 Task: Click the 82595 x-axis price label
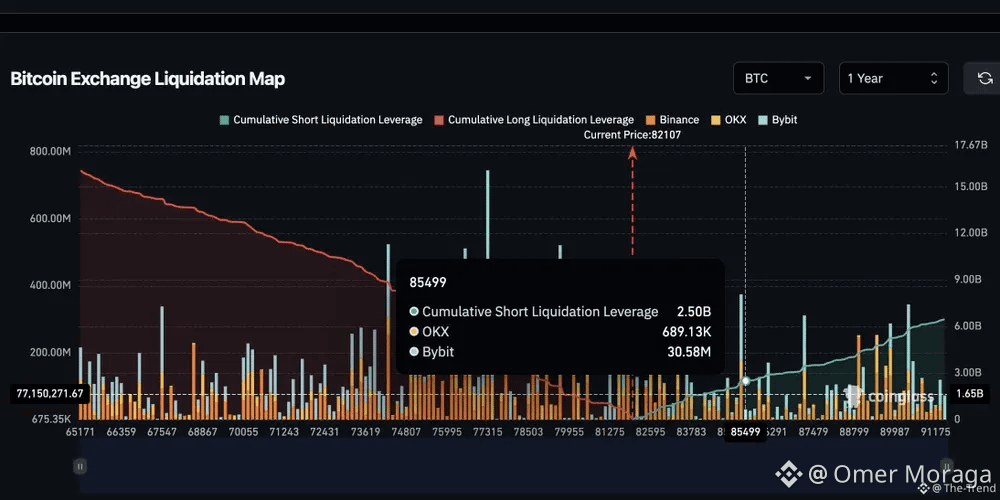[x=651, y=432]
